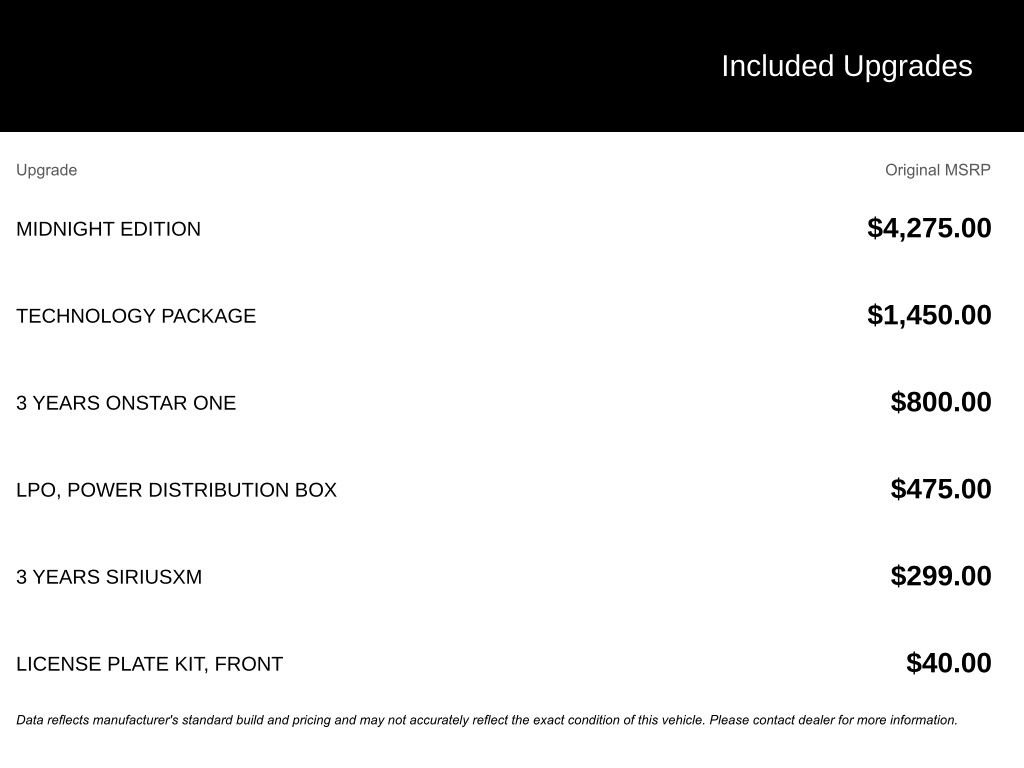Image resolution: width=1024 pixels, height=768 pixels.
Task: Select the 3 YEARS ONSTAR ONE row label
Action: click(126, 403)
